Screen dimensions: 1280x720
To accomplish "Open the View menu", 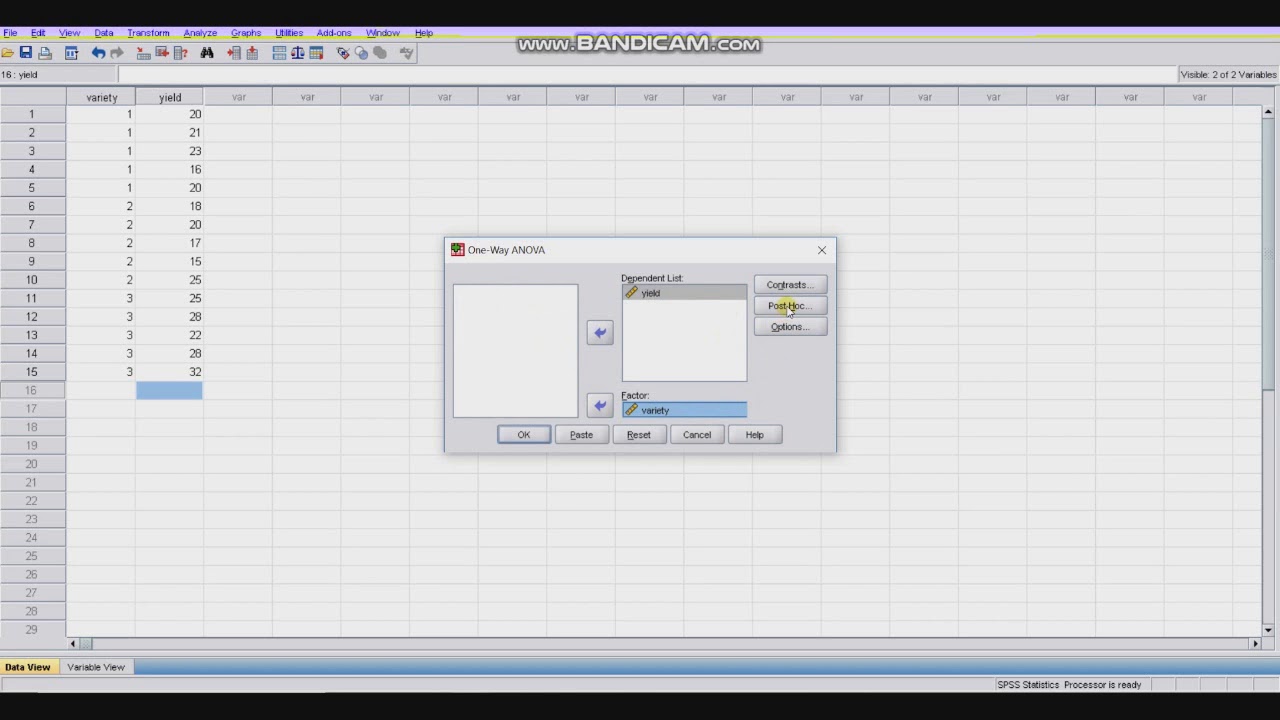I will pyautogui.click(x=69, y=33).
